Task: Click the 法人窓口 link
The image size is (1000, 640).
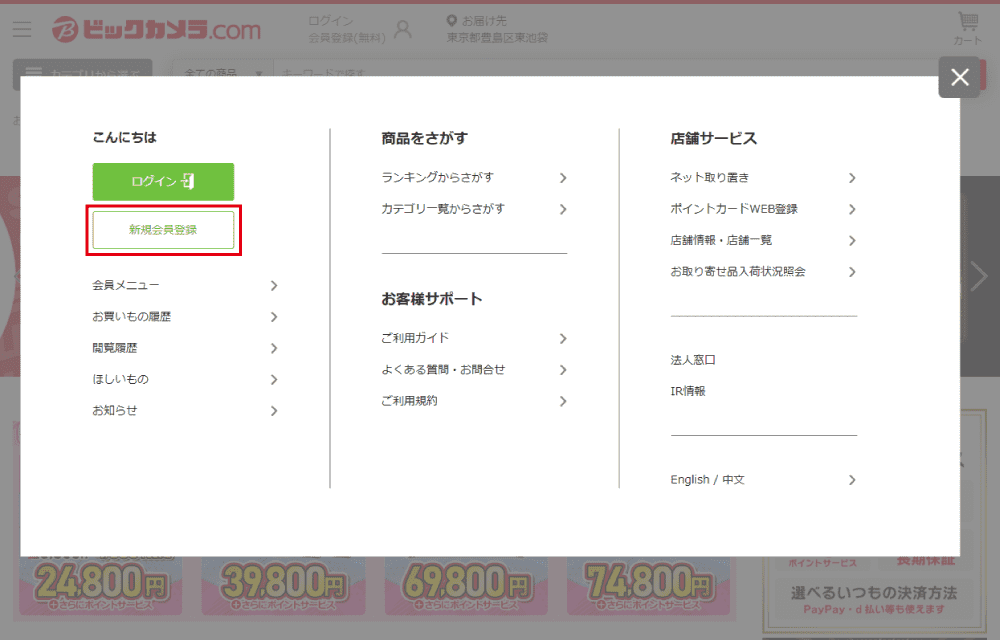Action: [693, 360]
